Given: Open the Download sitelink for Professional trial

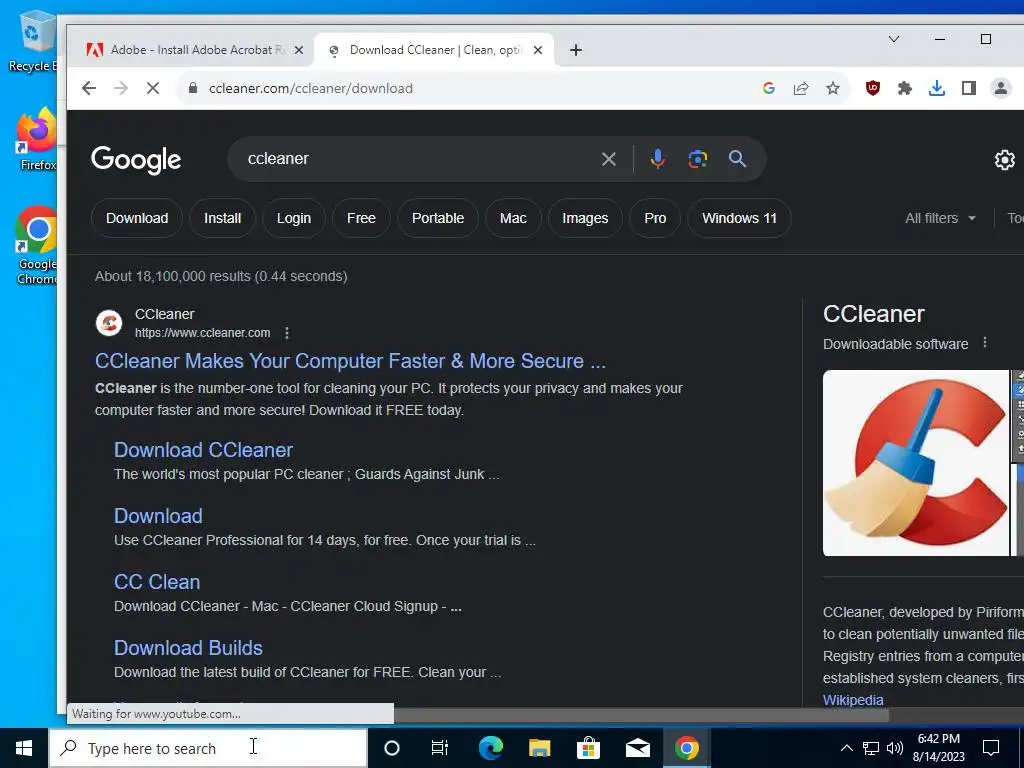Looking at the screenshot, I should (158, 516).
